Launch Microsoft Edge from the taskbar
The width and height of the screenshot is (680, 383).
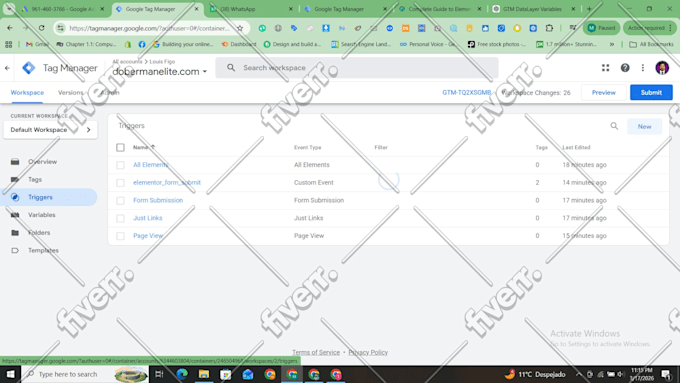click(x=182, y=374)
